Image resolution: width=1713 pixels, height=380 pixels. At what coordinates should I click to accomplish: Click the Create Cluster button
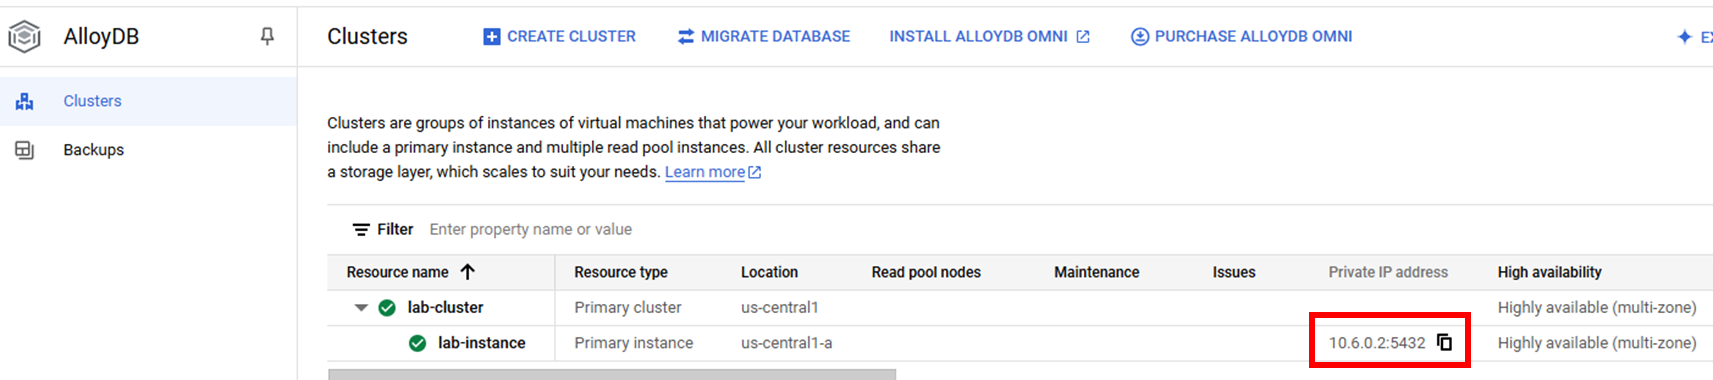point(559,36)
